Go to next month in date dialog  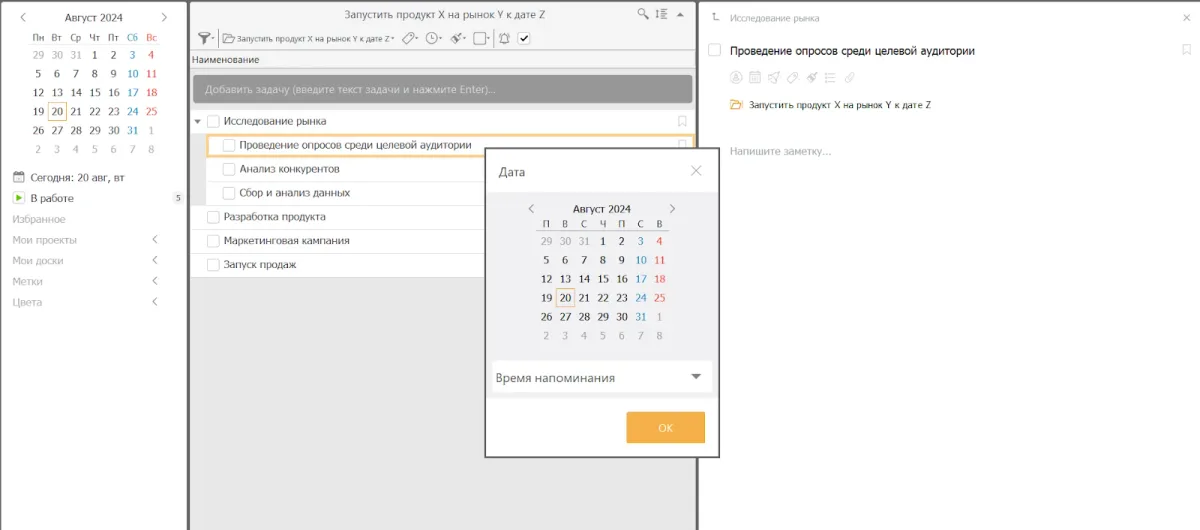tap(672, 209)
